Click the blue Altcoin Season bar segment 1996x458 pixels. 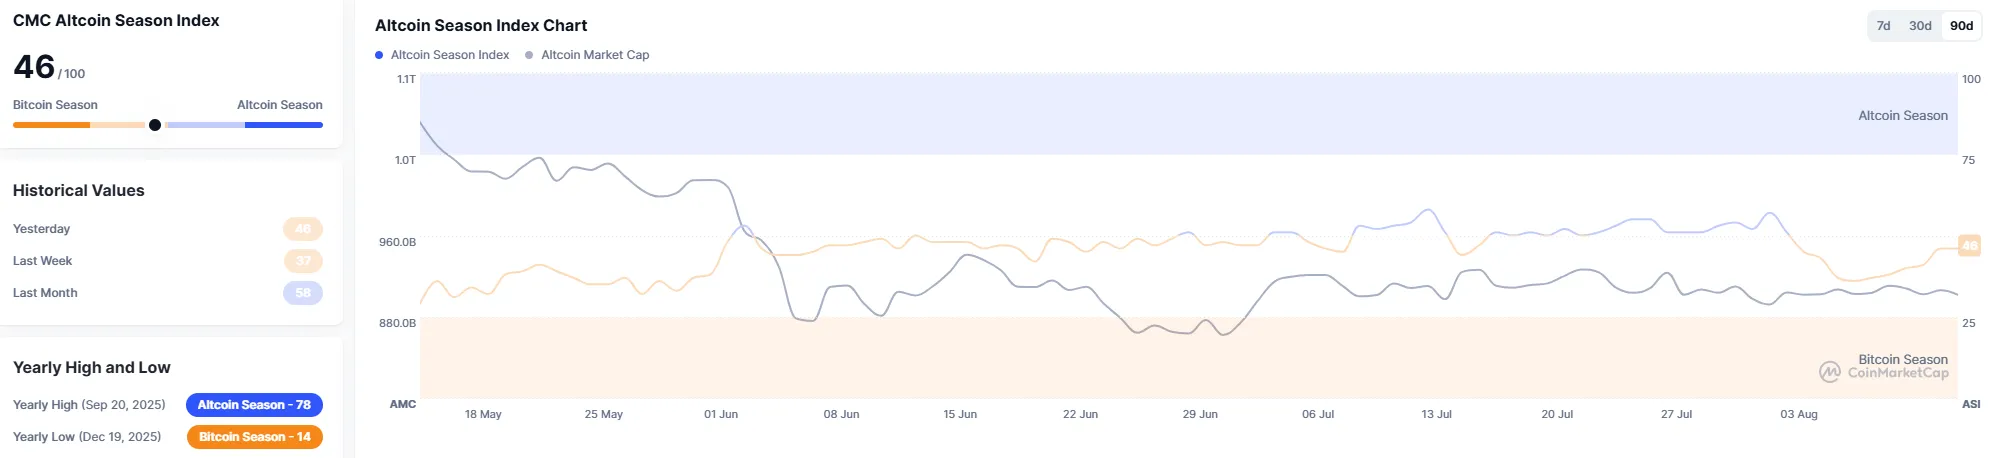coord(284,125)
